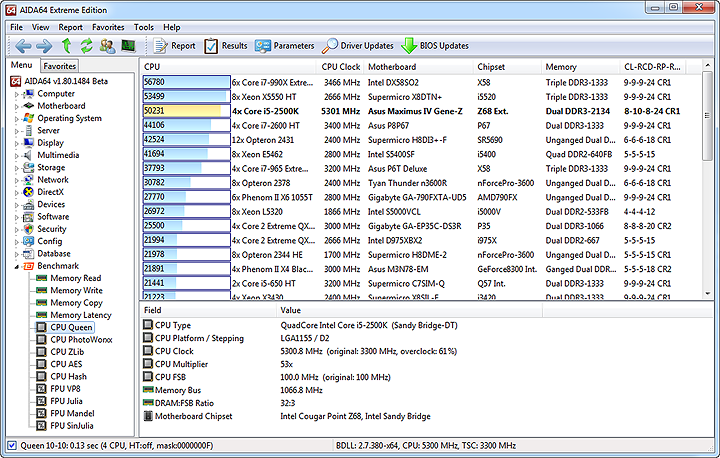Open Parameters in the toolbar
720x458 pixels.
(285, 46)
